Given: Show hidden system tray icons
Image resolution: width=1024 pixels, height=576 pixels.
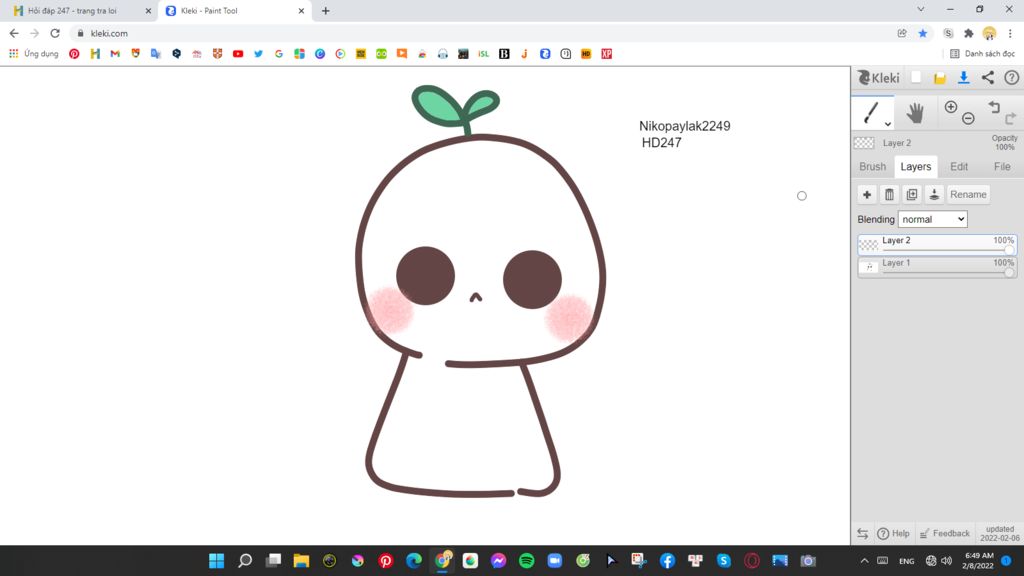Looking at the screenshot, I should tap(864, 561).
